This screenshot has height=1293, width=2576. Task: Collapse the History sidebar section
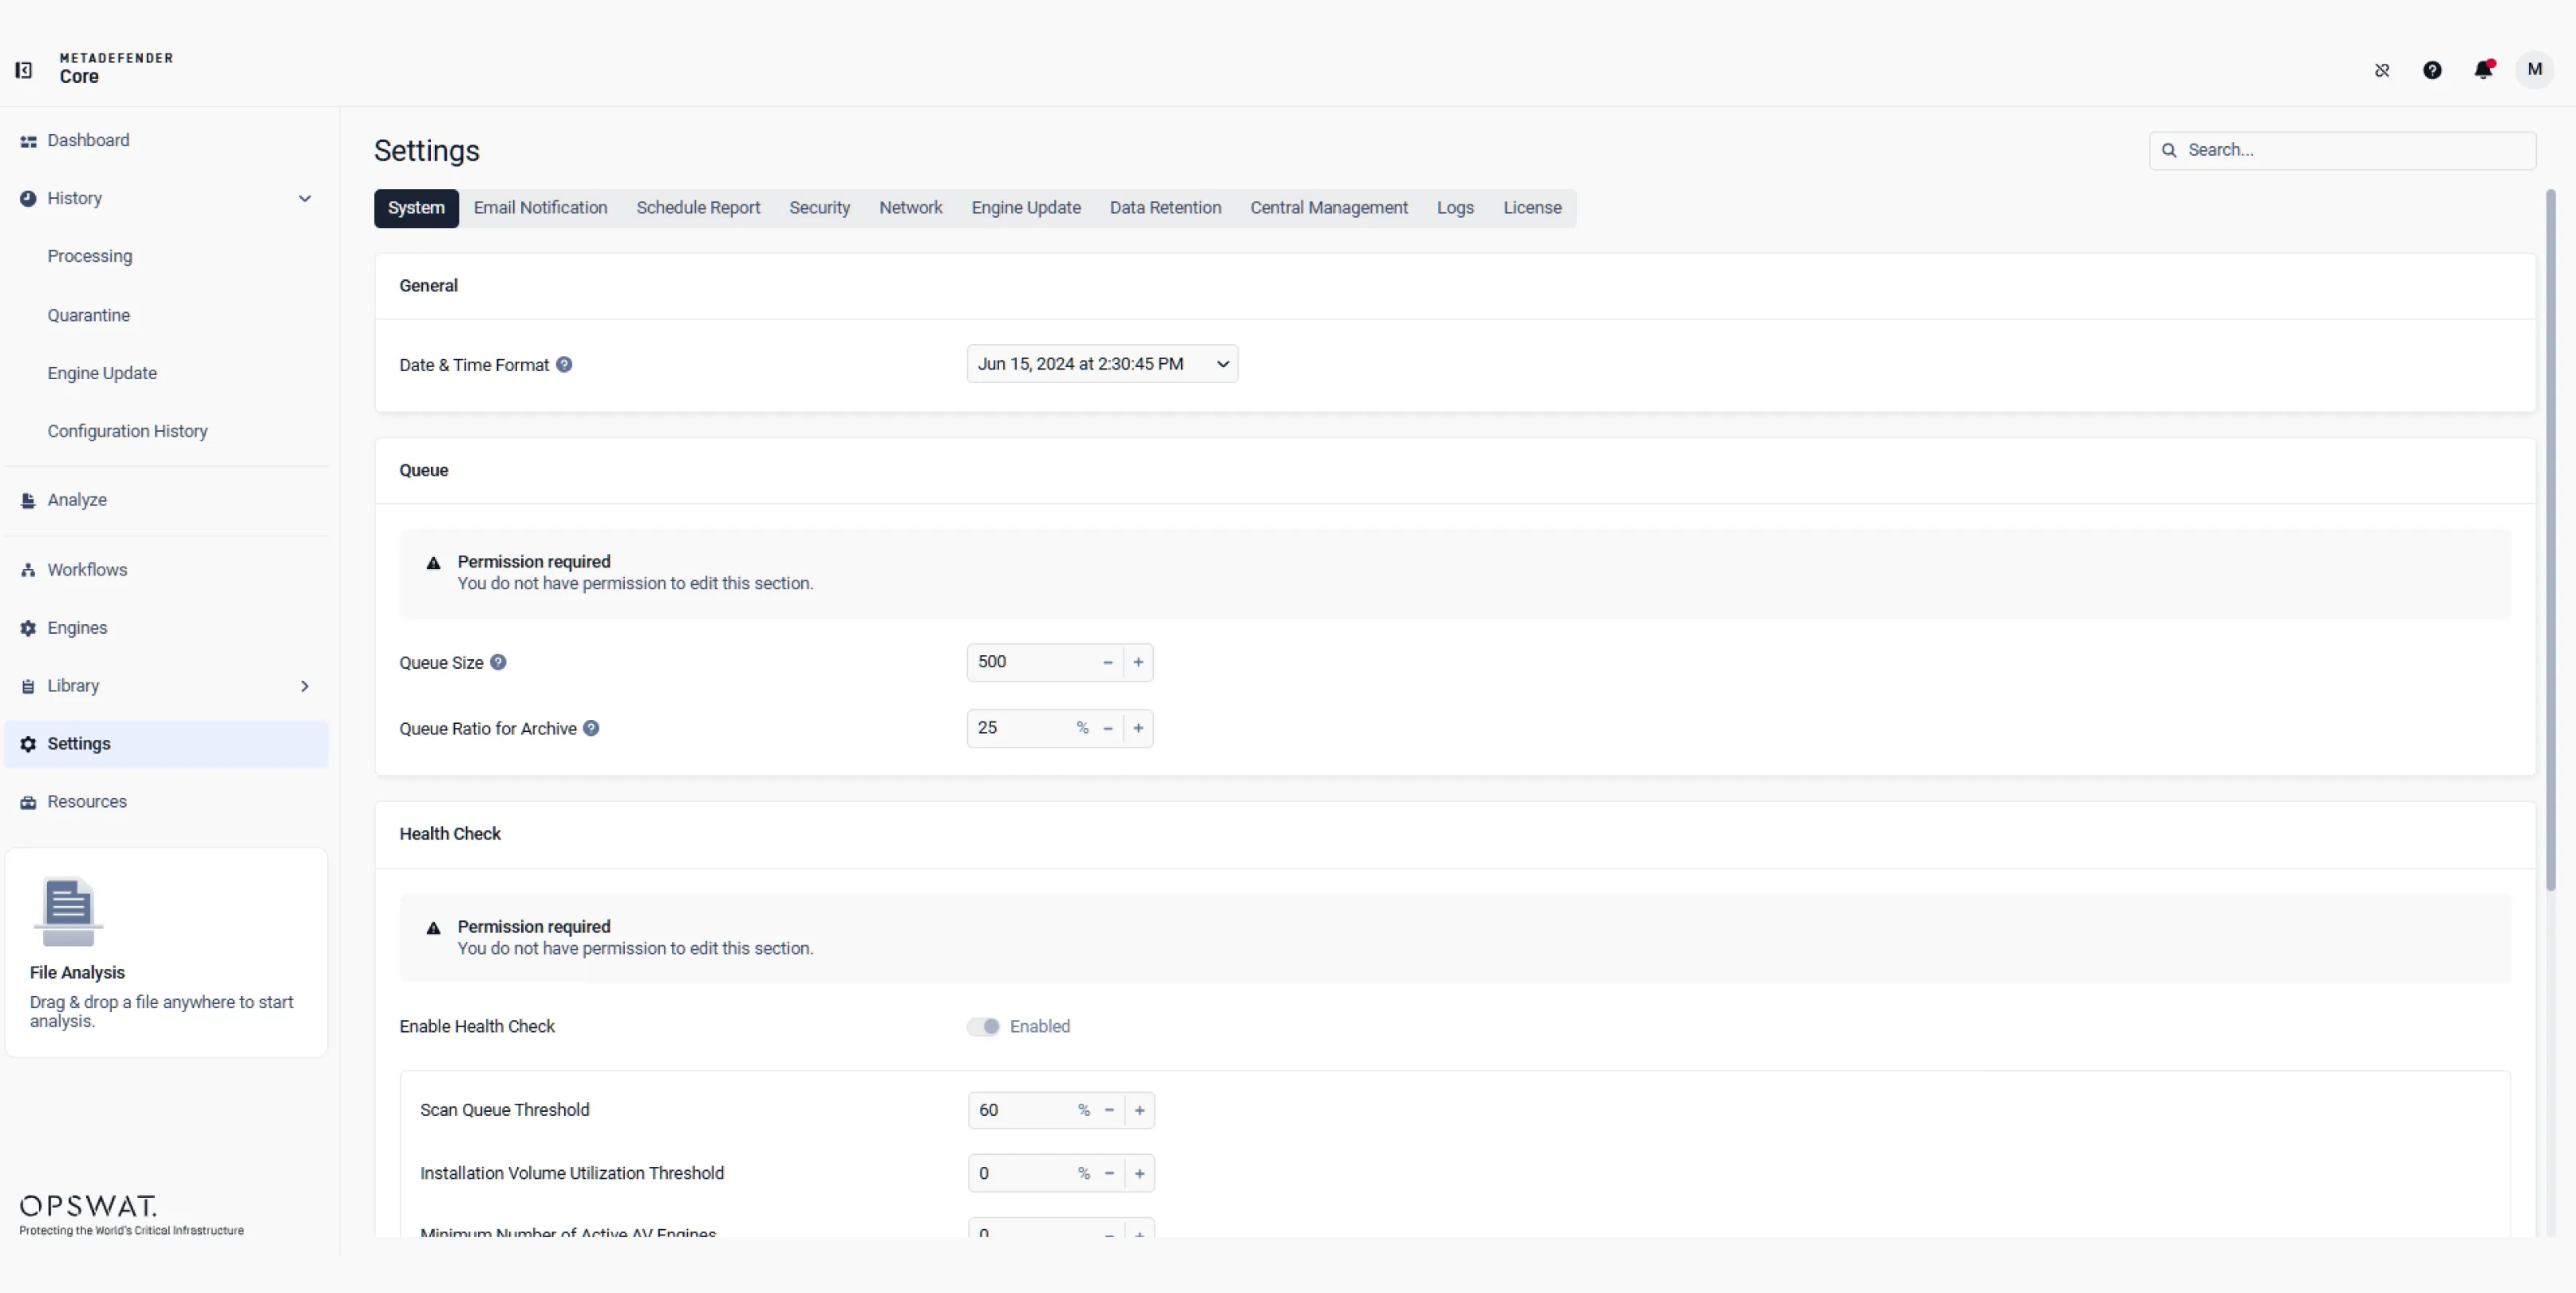click(x=304, y=198)
